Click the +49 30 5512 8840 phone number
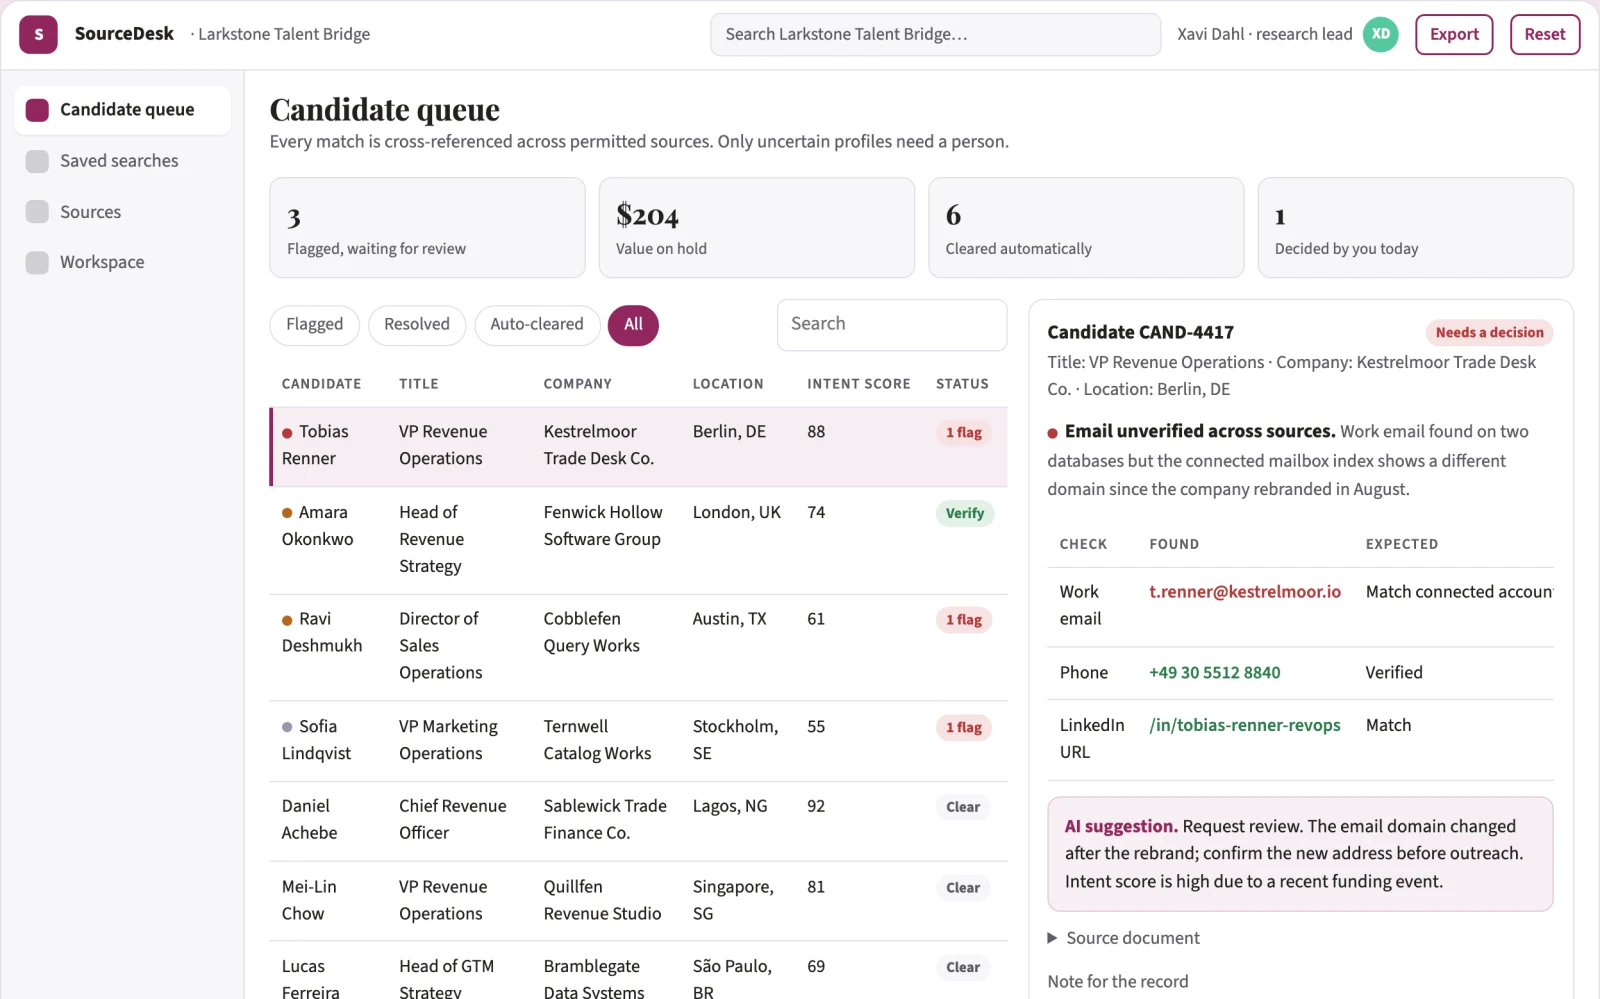1600x999 pixels. pos(1215,673)
